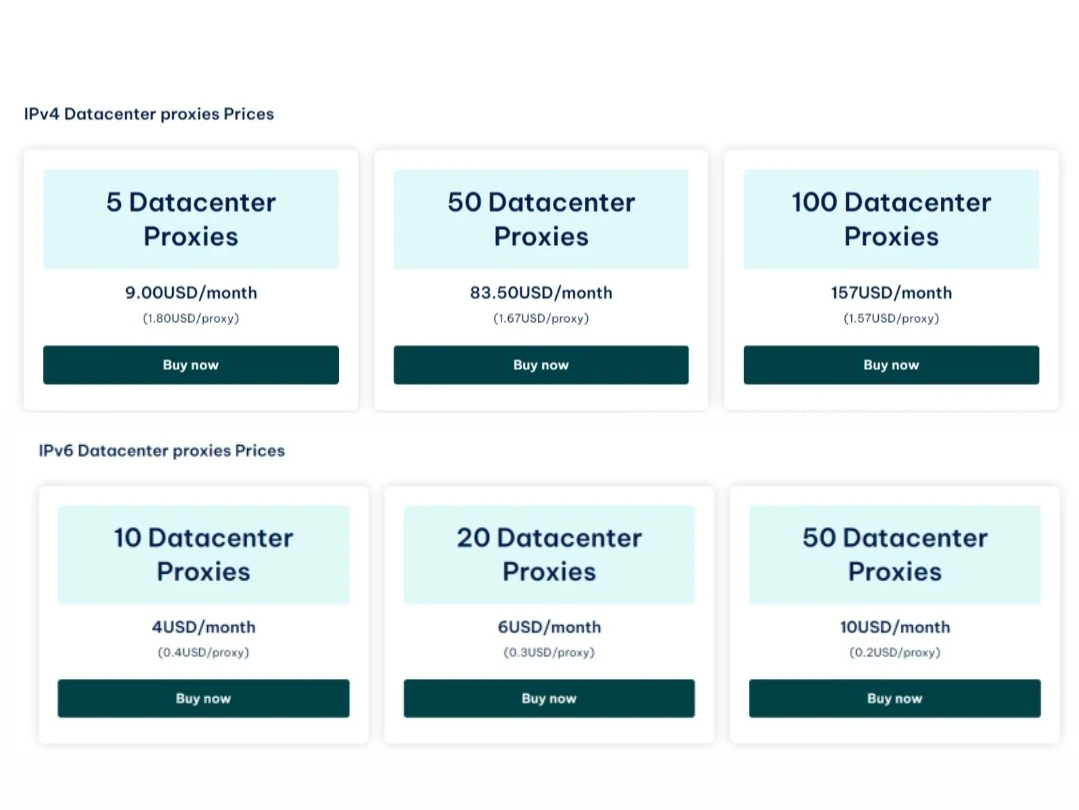Click the 6USD/month price text
1079x810 pixels.
(x=548, y=627)
